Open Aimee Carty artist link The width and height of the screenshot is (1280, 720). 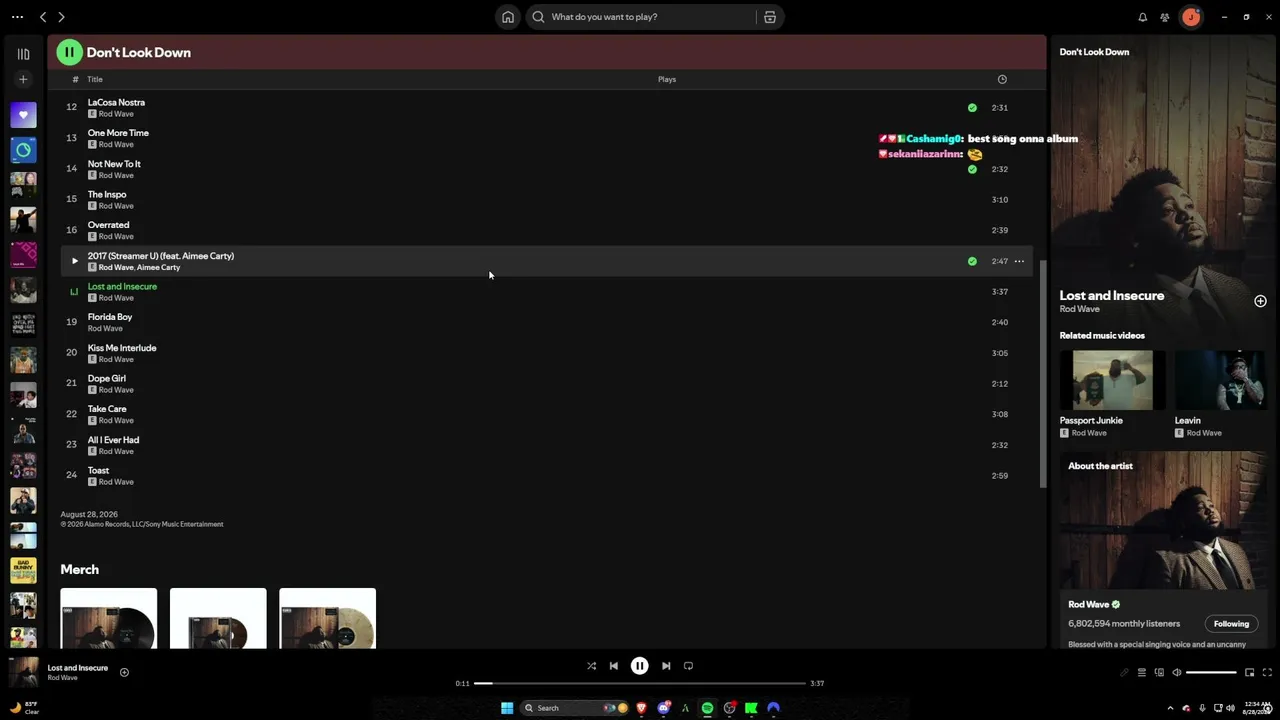[159, 267]
